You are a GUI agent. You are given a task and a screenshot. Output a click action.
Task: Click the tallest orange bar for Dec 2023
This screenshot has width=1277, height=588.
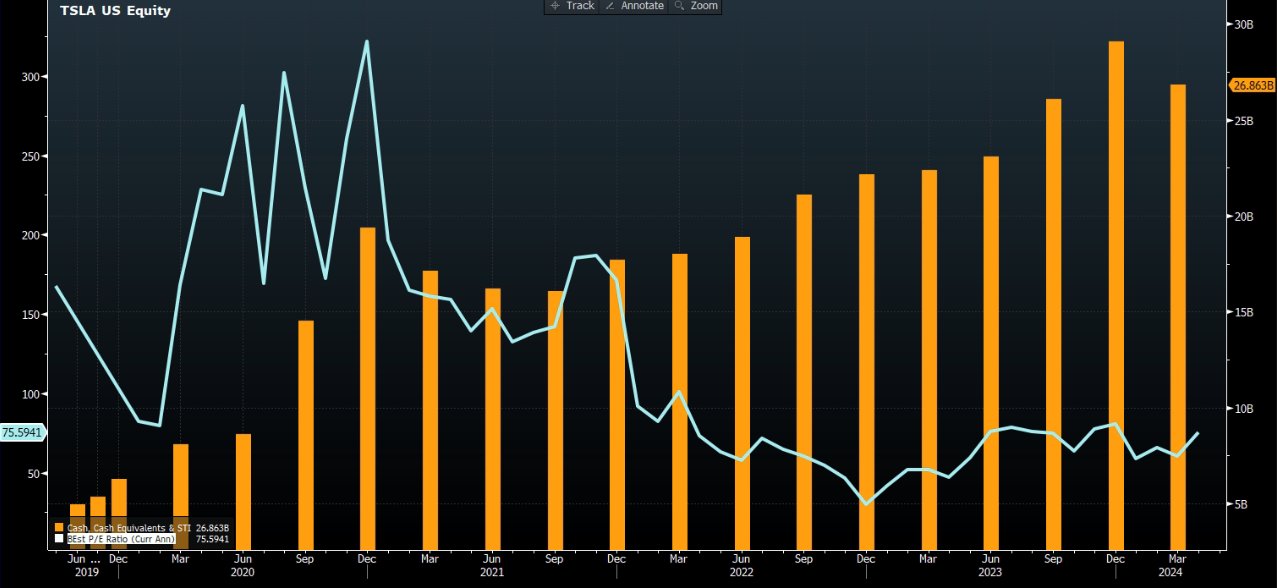(1116, 295)
